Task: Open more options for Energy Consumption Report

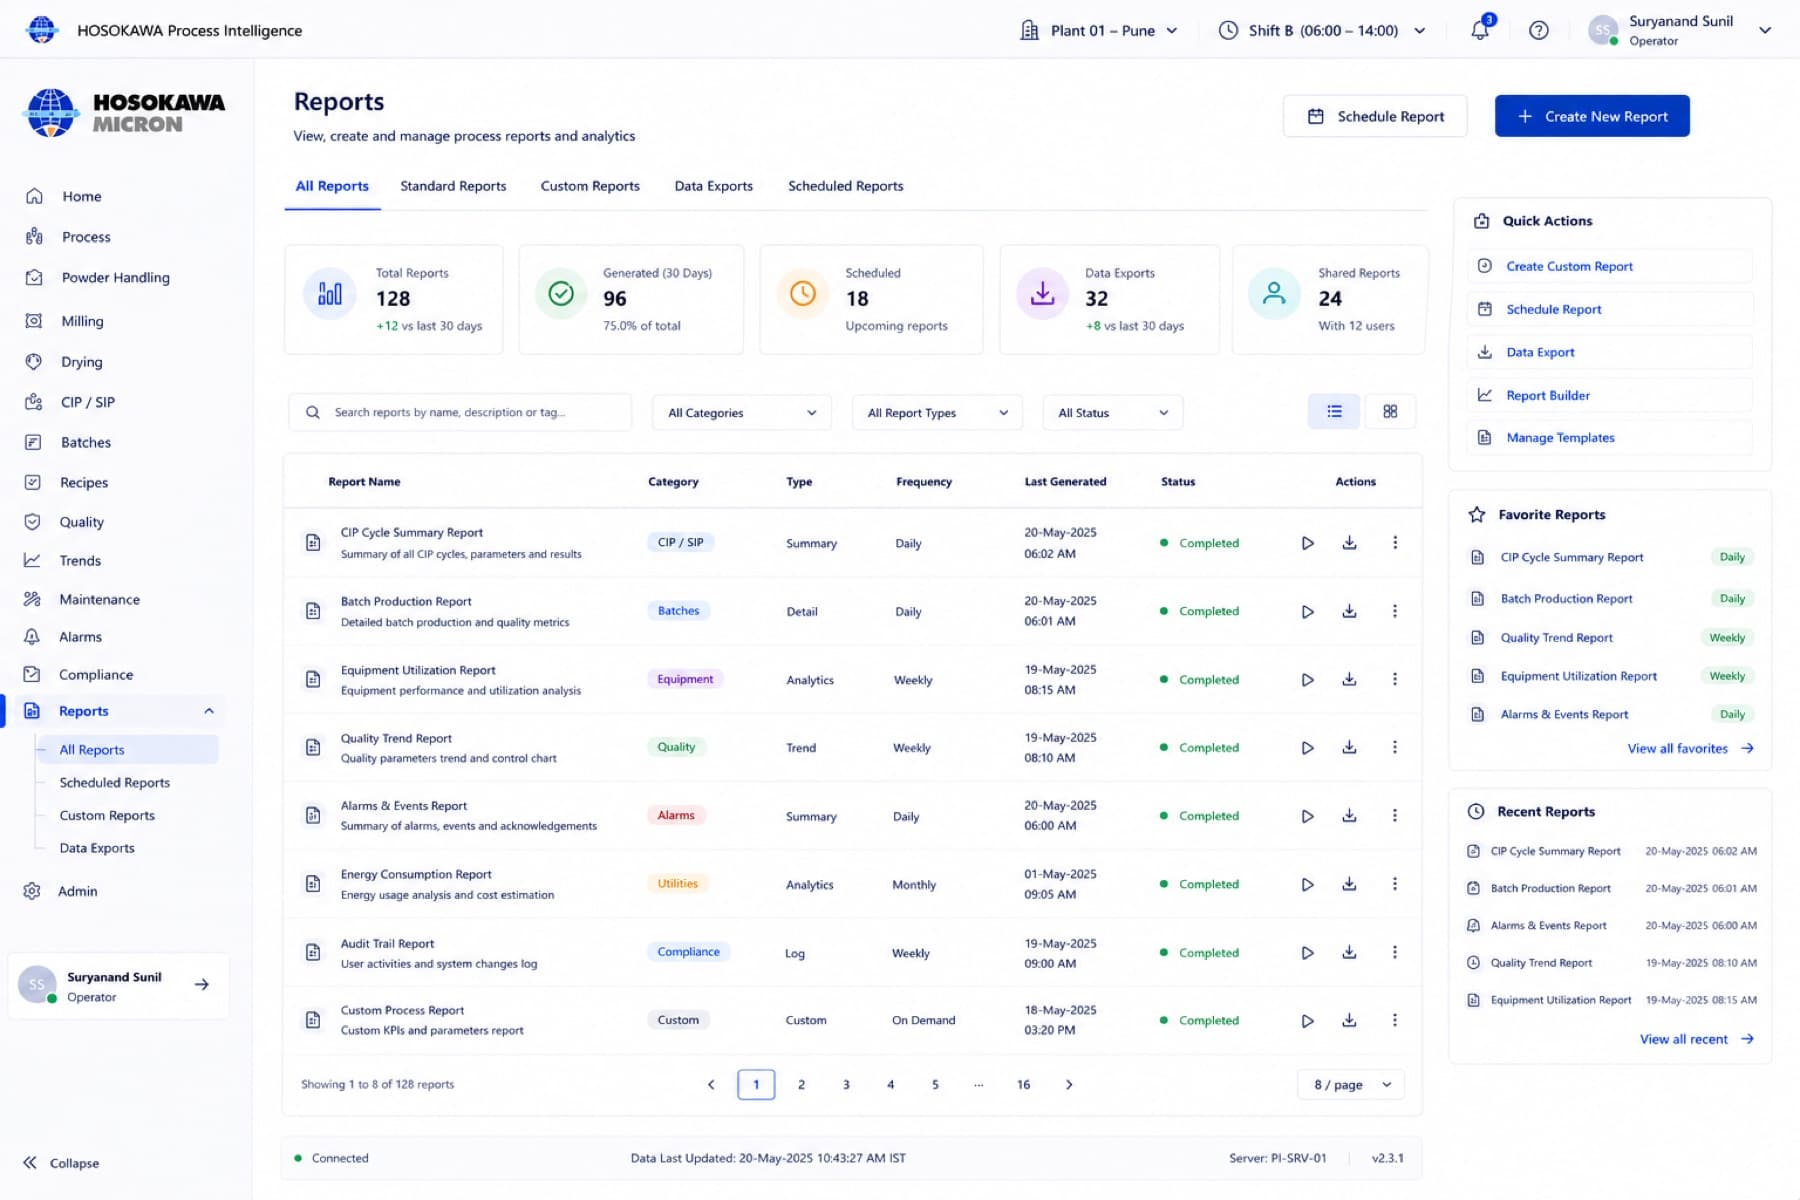Action: point(1395,884)
